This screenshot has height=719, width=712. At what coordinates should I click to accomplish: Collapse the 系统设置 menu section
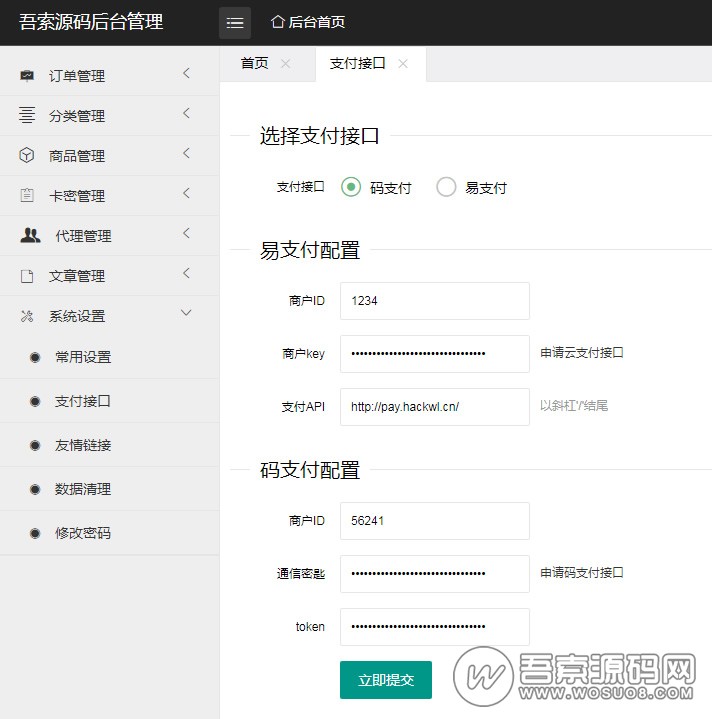pos(186,313)
